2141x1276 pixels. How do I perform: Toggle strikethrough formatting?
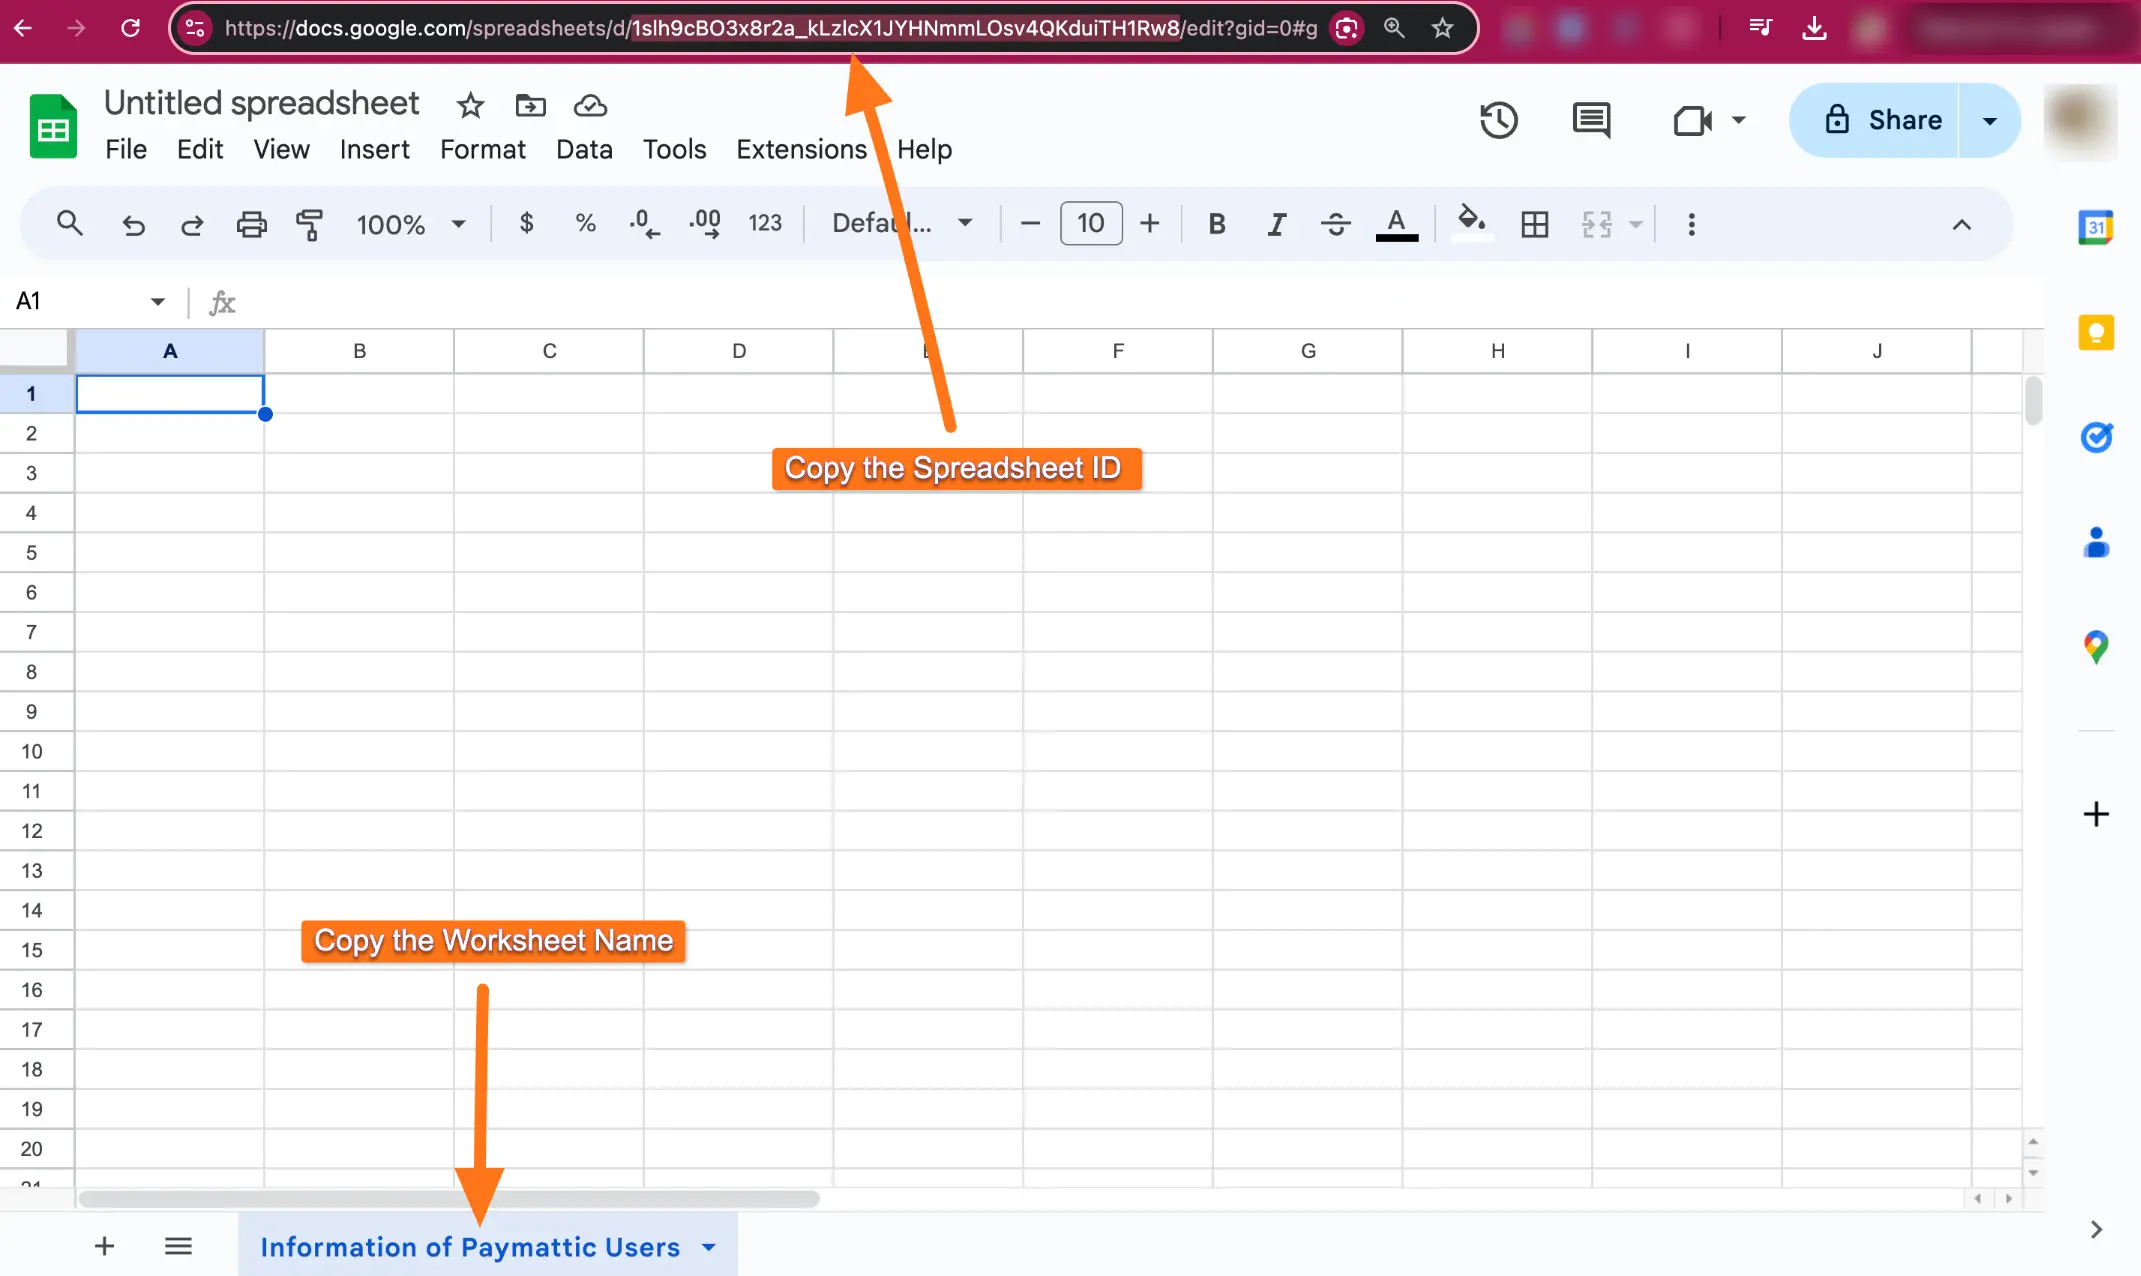(x=1335, y=224)
